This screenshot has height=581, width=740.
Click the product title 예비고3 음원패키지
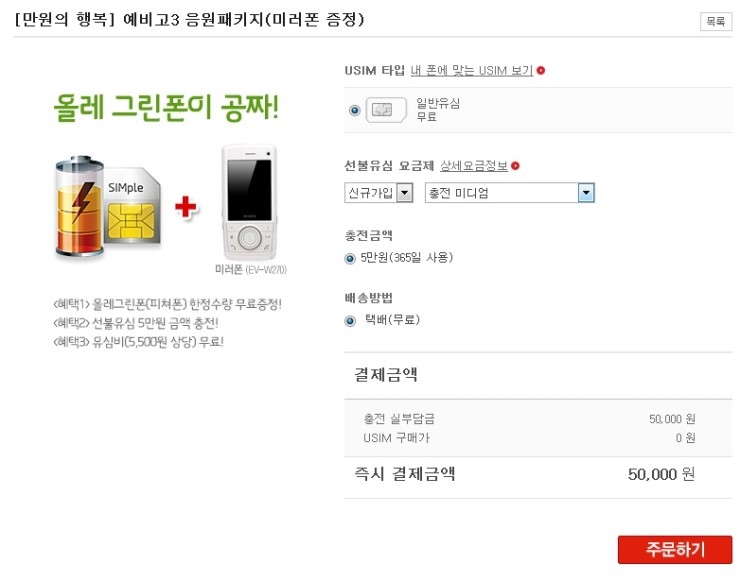click(x=193, y=20)
